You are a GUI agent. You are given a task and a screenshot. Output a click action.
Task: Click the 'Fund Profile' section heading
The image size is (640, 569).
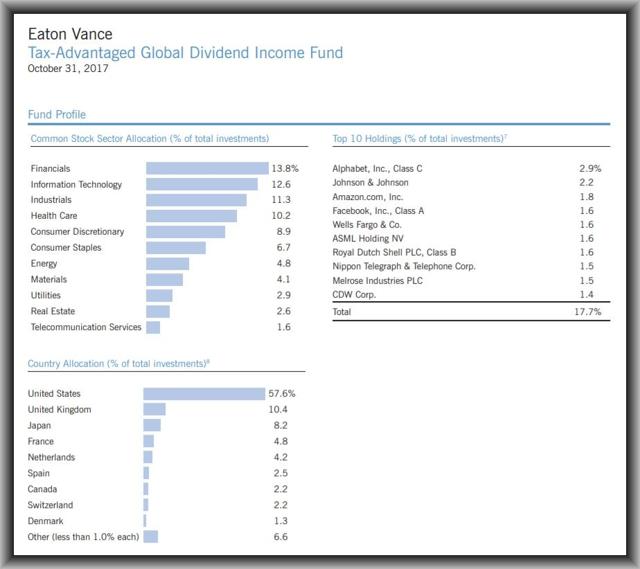[57, 114]
